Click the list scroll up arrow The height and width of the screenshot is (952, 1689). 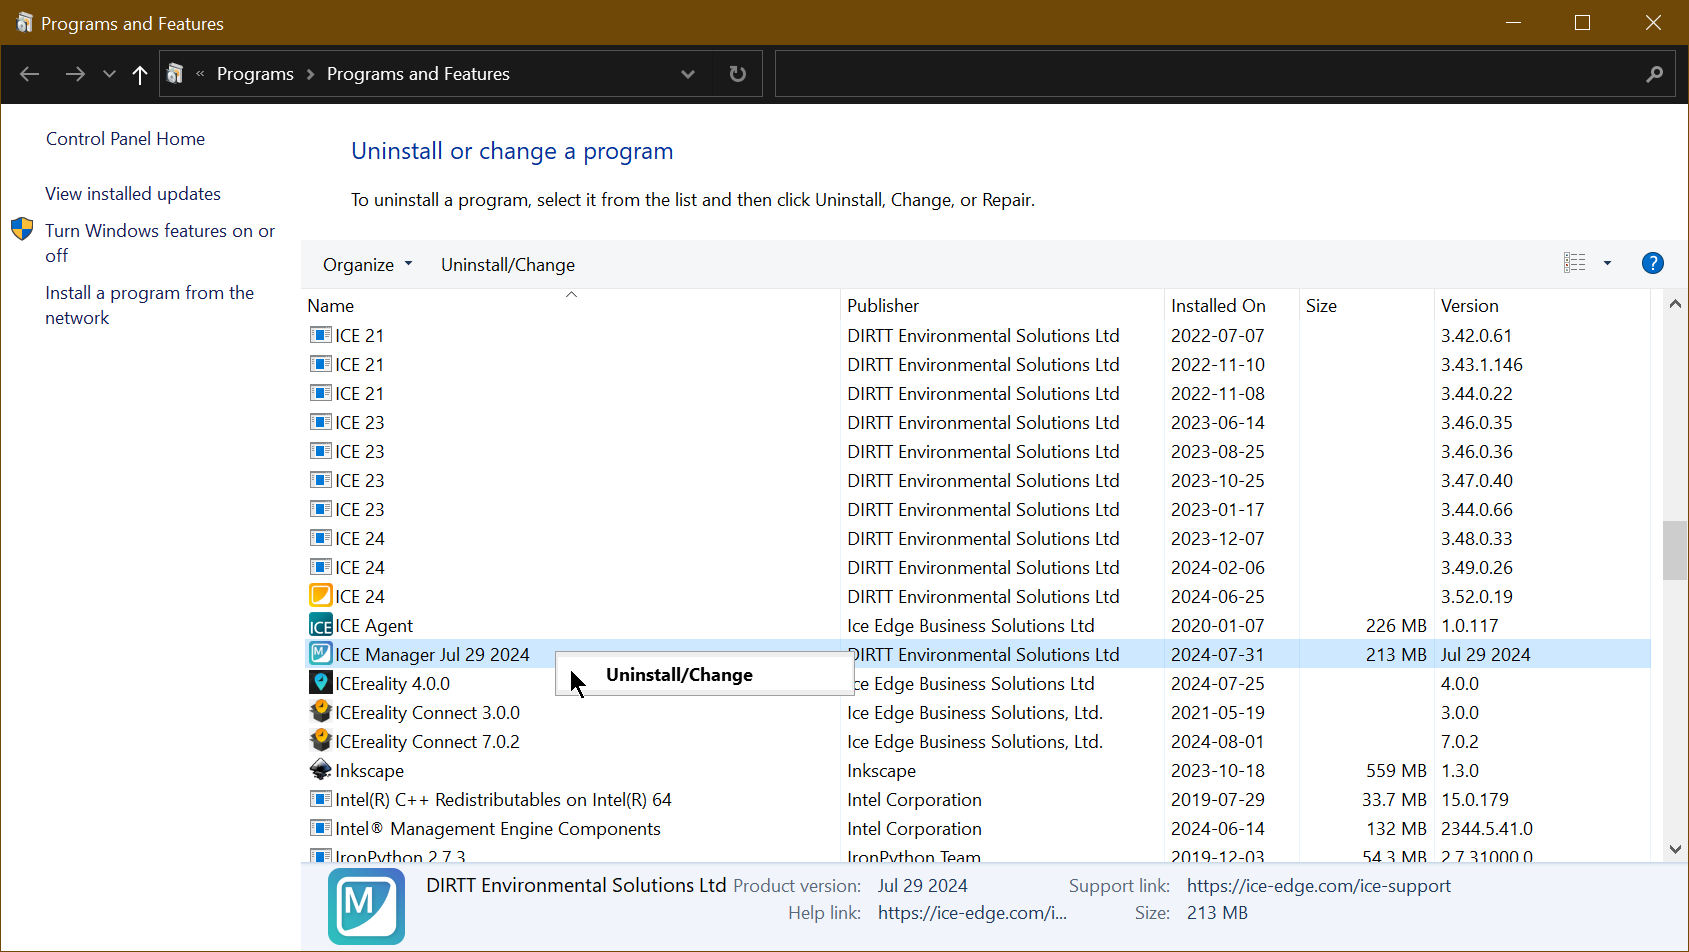pyautogui.click(x=1675, y=304)
